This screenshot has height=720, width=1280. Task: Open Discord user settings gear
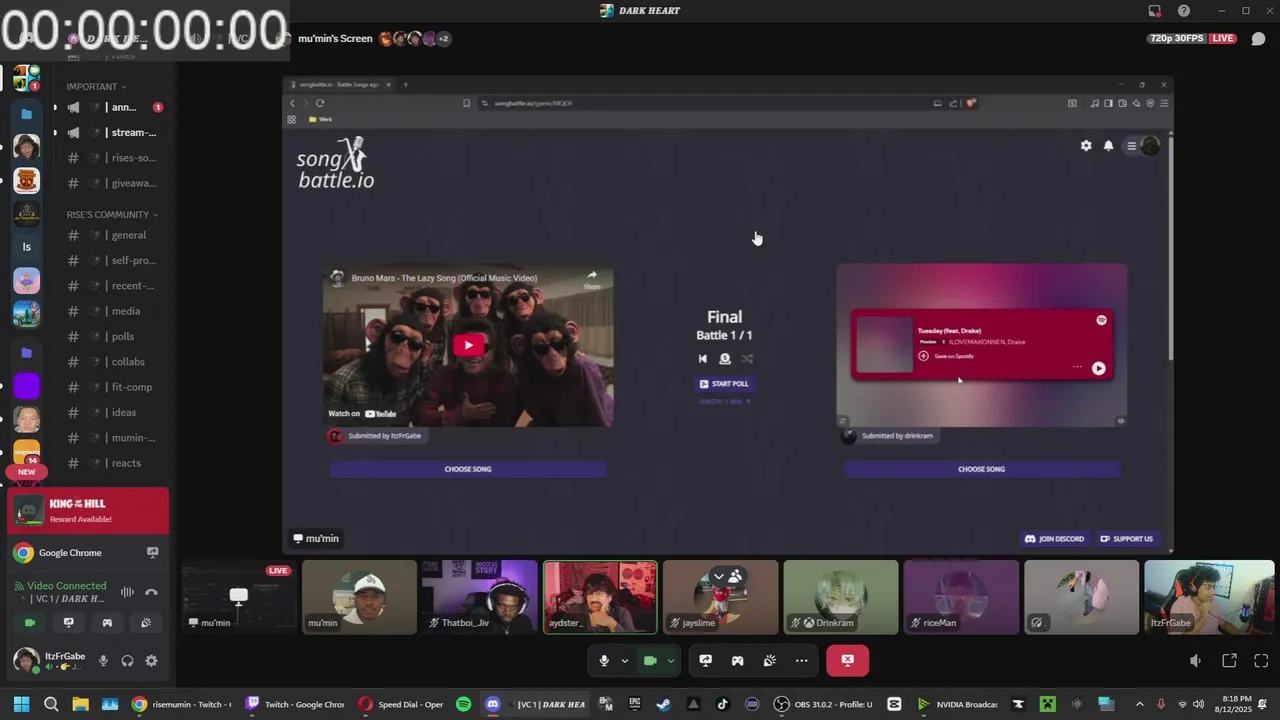tap(151, 661)
